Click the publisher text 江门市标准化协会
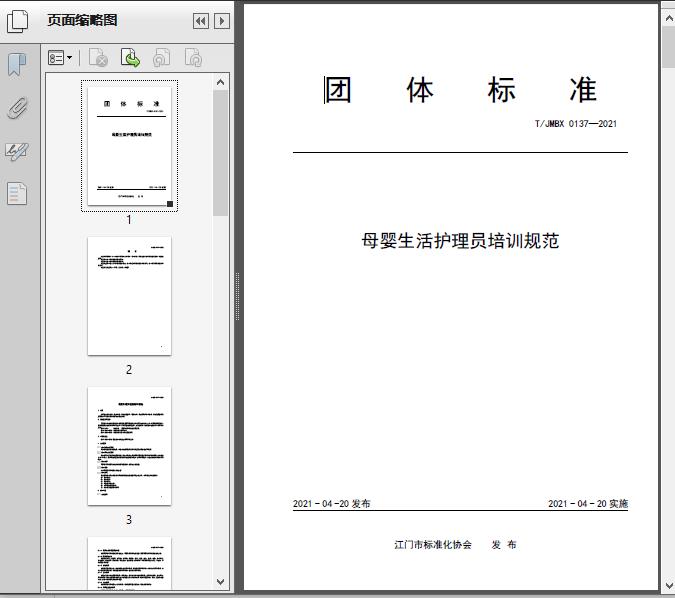675x598 pixels. click(x=433, y=545)
